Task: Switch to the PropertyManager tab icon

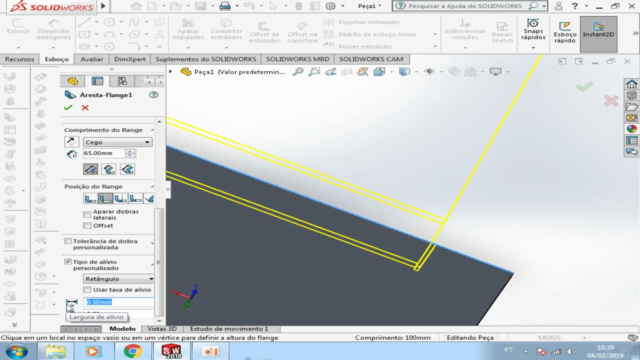Action: [97, 81]
